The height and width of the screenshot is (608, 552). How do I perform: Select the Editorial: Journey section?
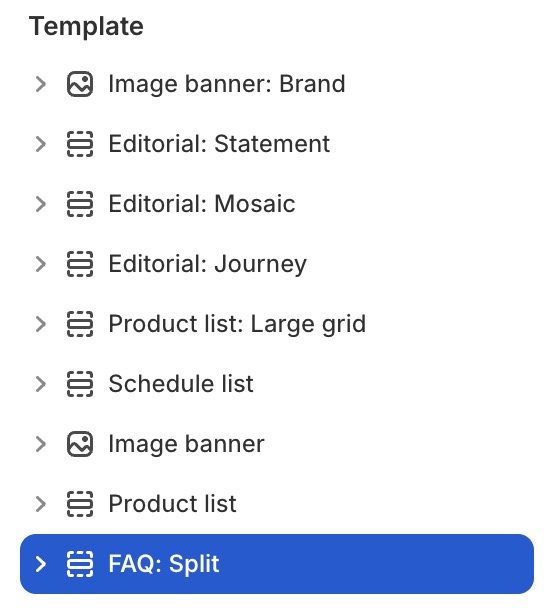tap(277, 264)
